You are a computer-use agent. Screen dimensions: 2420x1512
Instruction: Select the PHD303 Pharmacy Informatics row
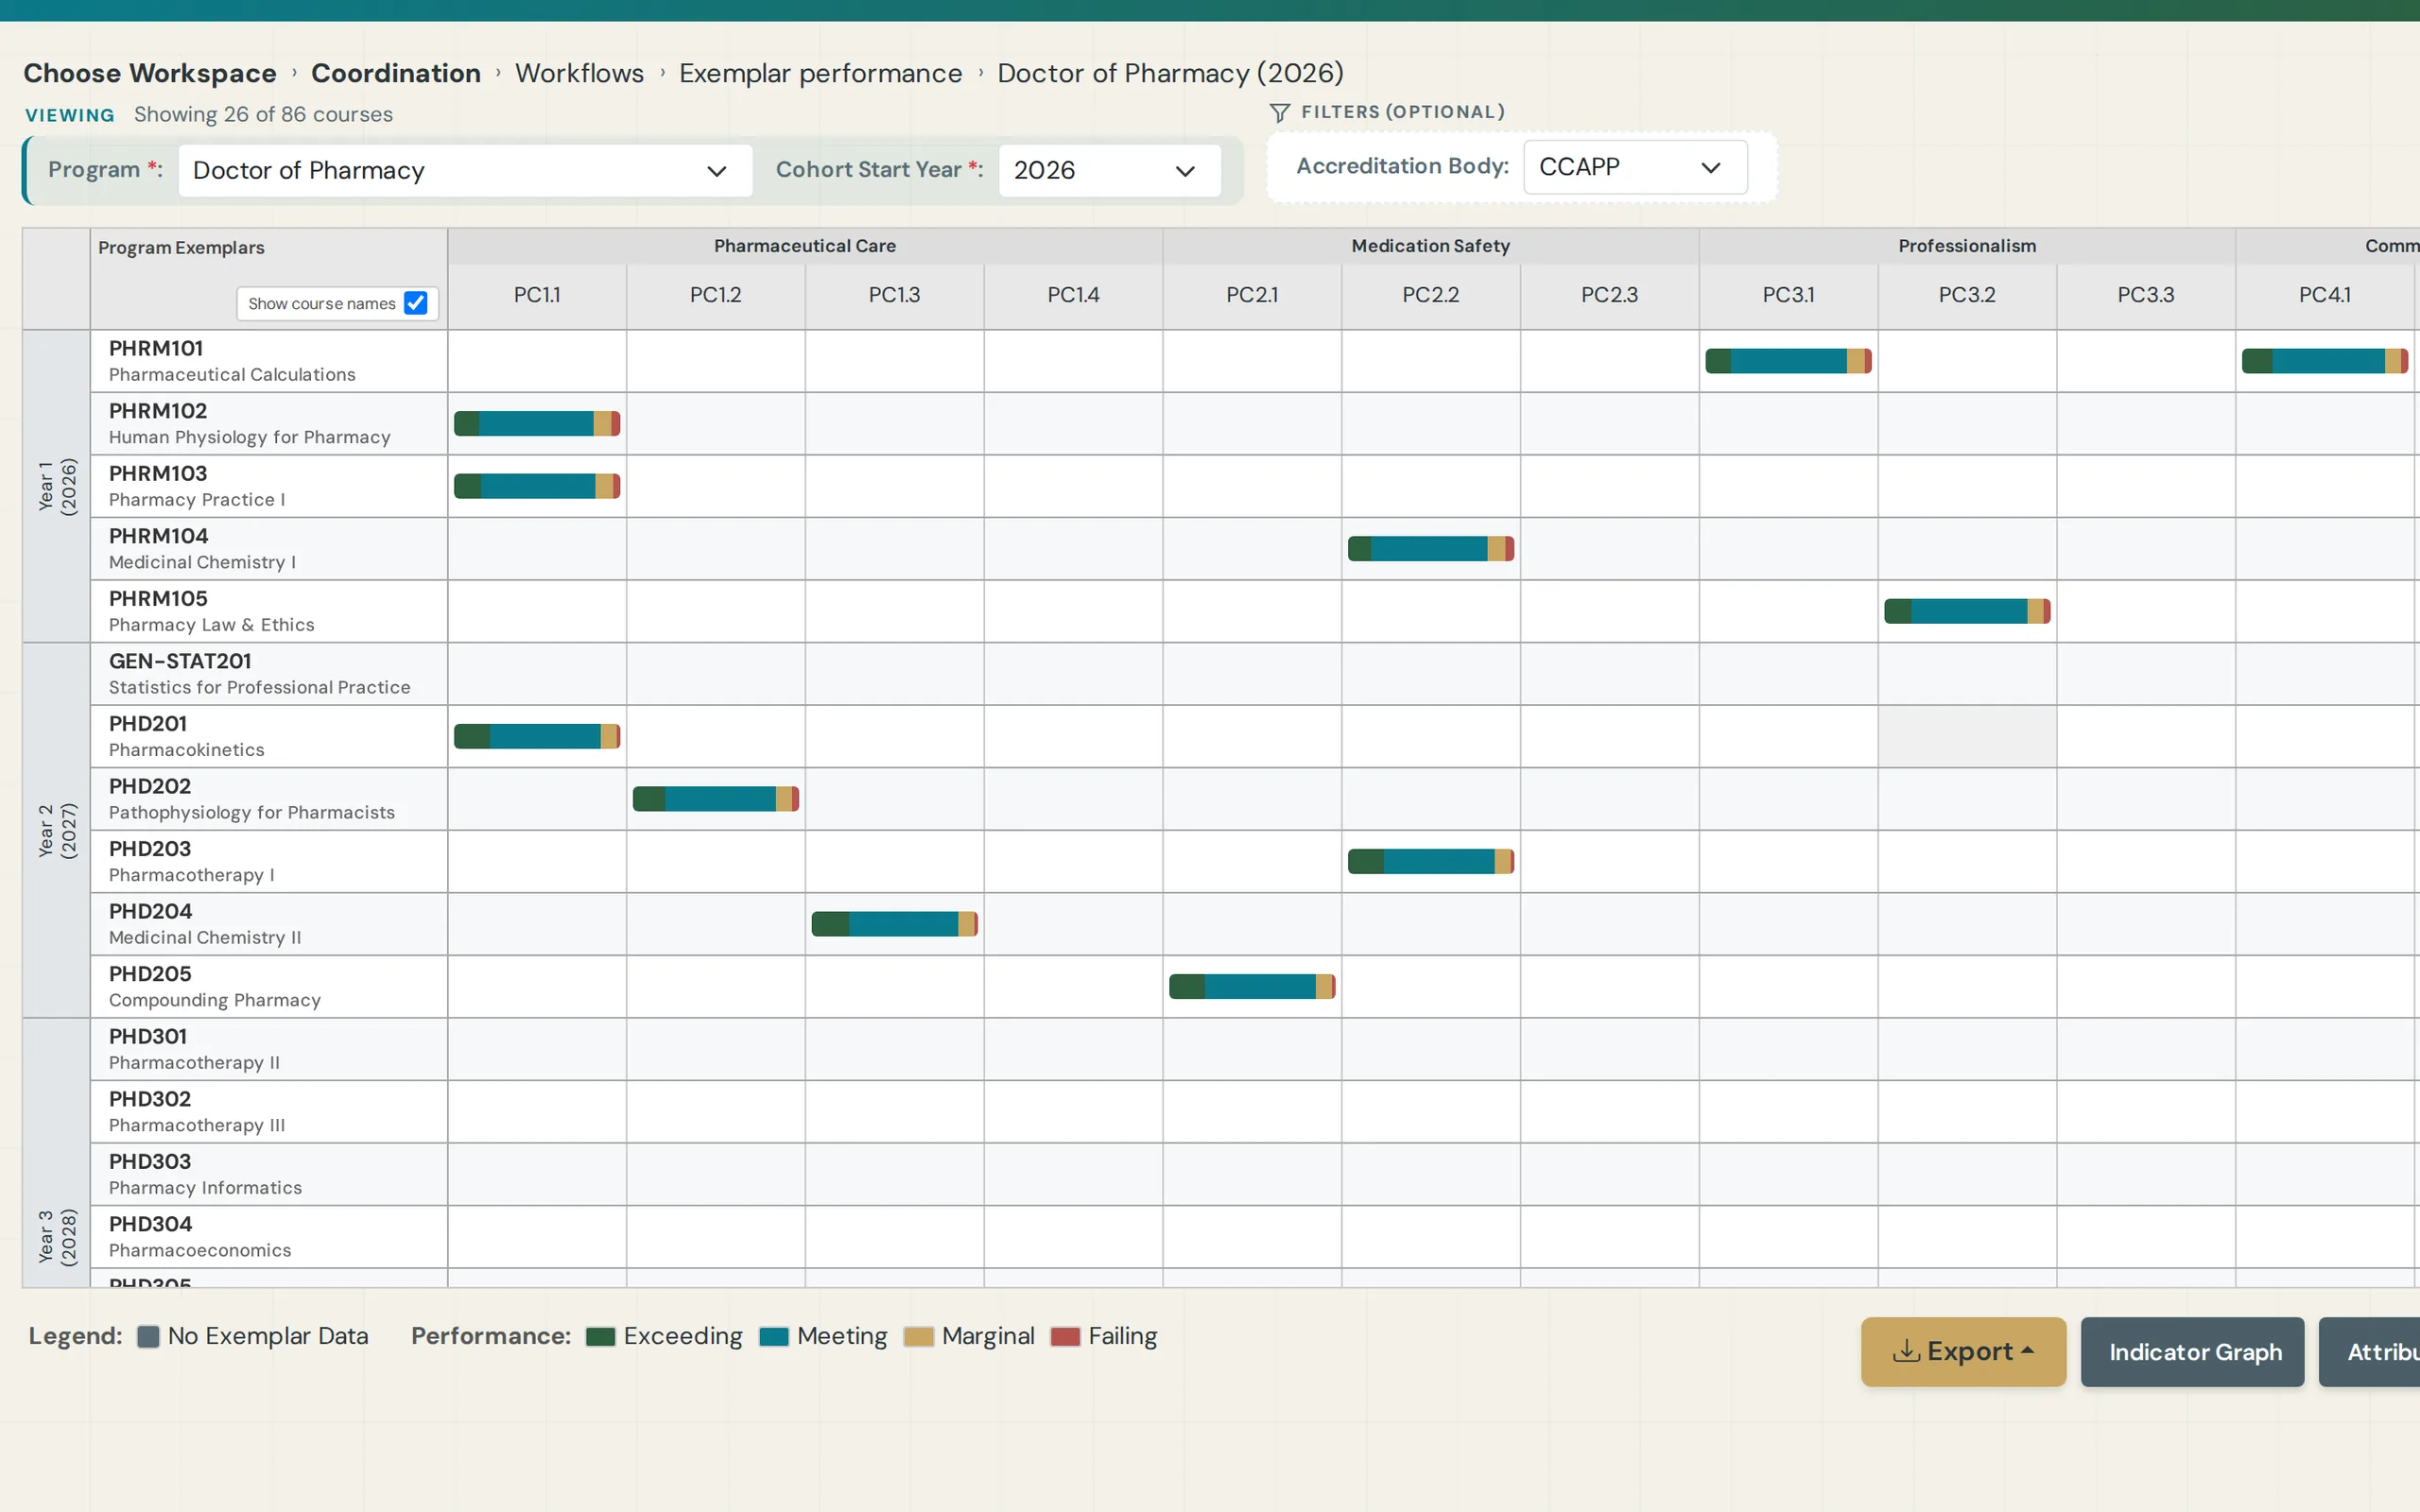coord(269,1174)
